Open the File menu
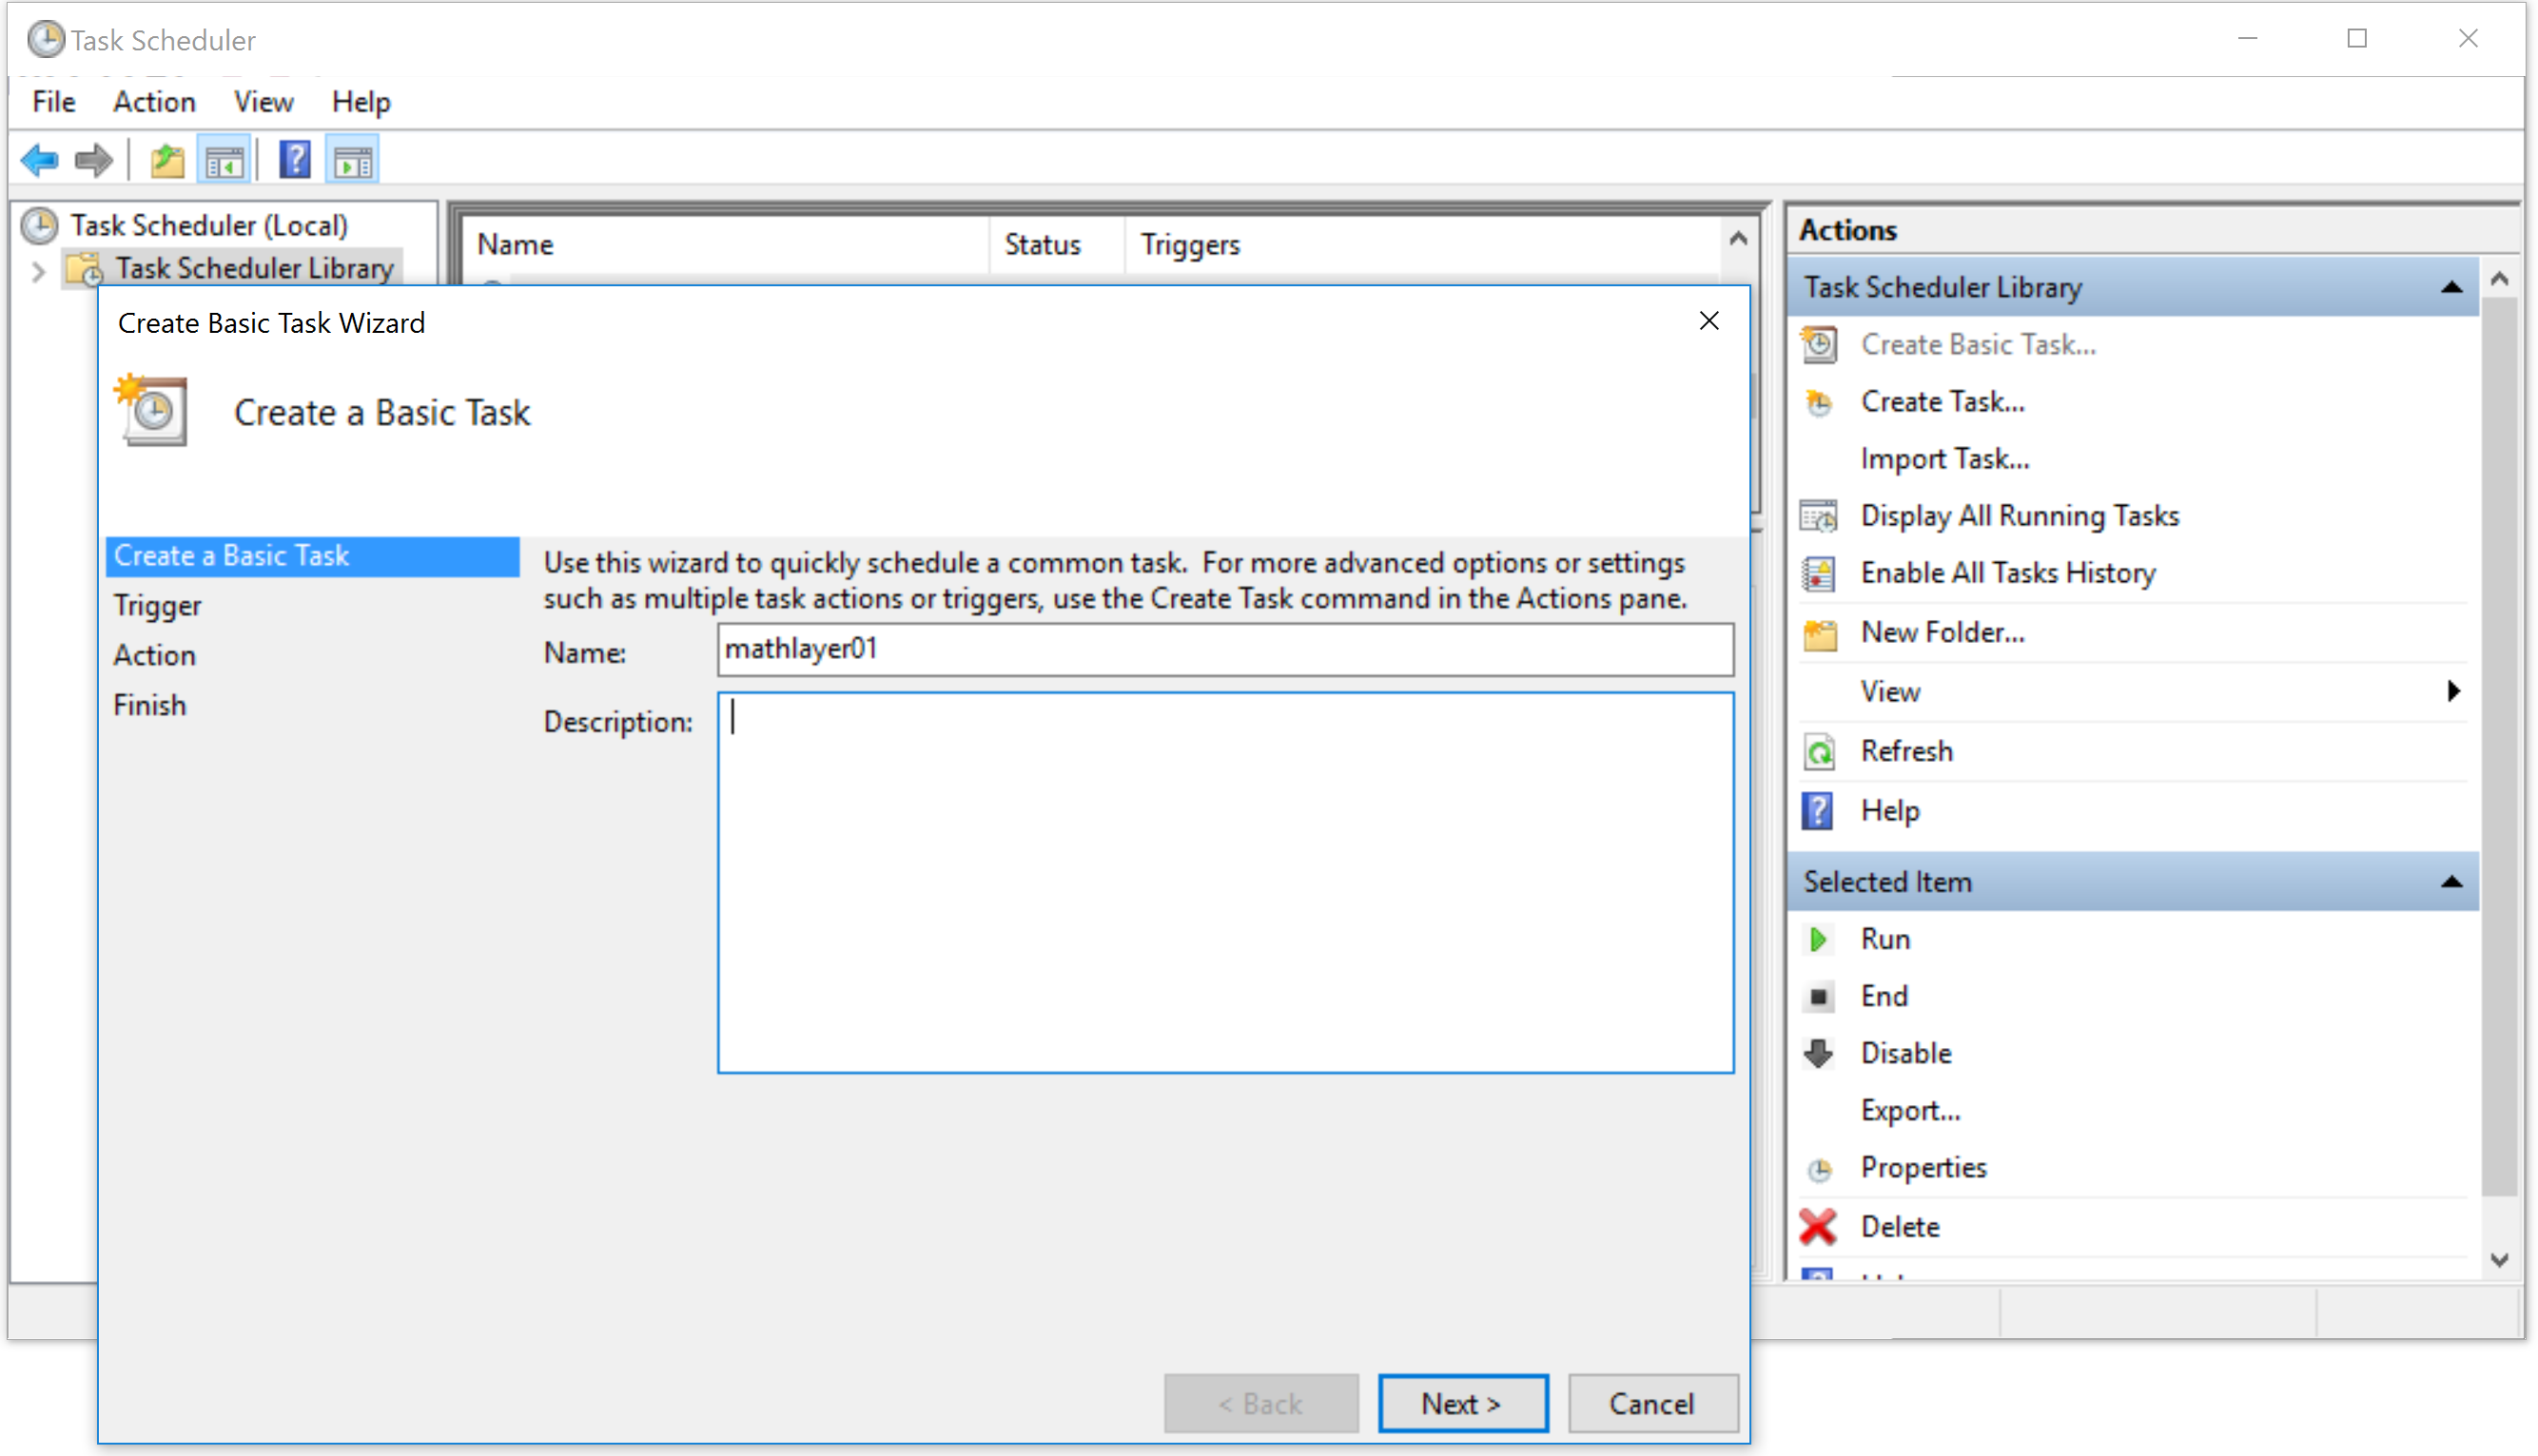2538x1456 pixels. click(x=53, y=102)
